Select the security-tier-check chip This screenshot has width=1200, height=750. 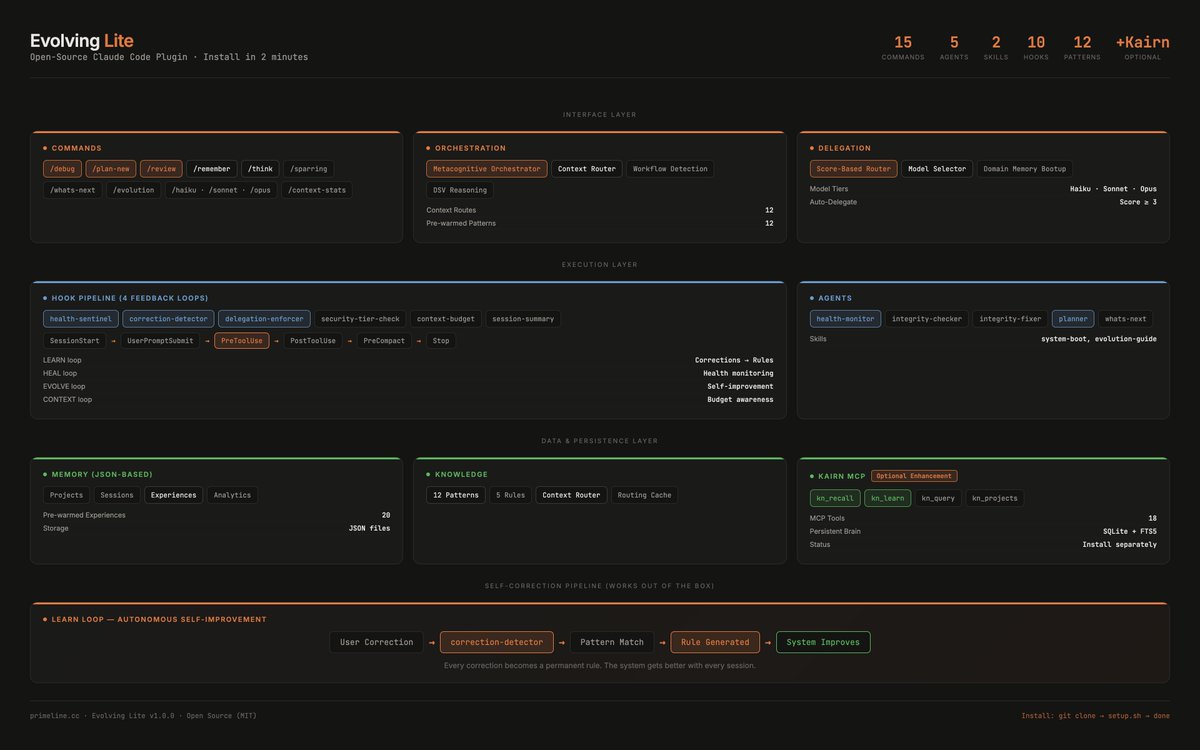(360, 319)
